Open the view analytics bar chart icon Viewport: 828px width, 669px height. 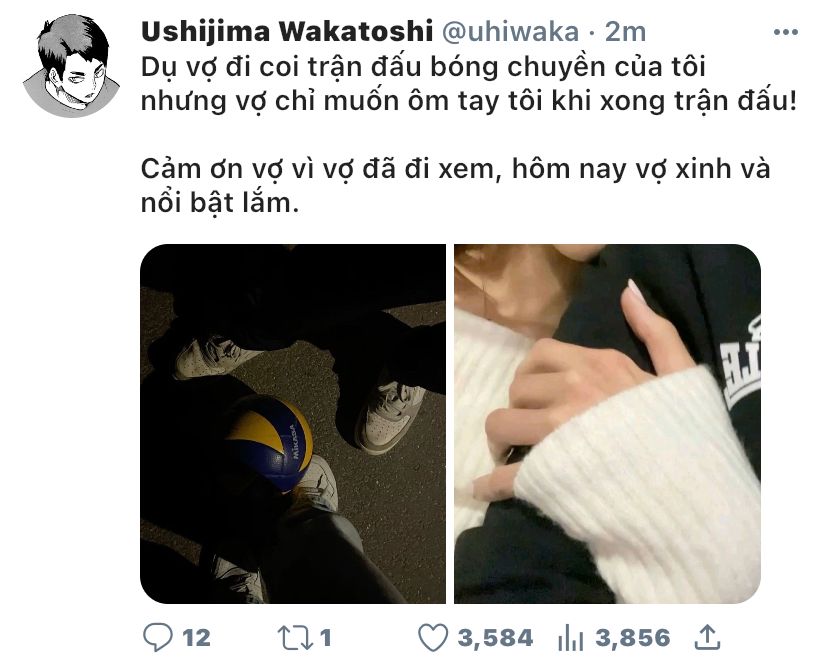[x=571, y=638]
